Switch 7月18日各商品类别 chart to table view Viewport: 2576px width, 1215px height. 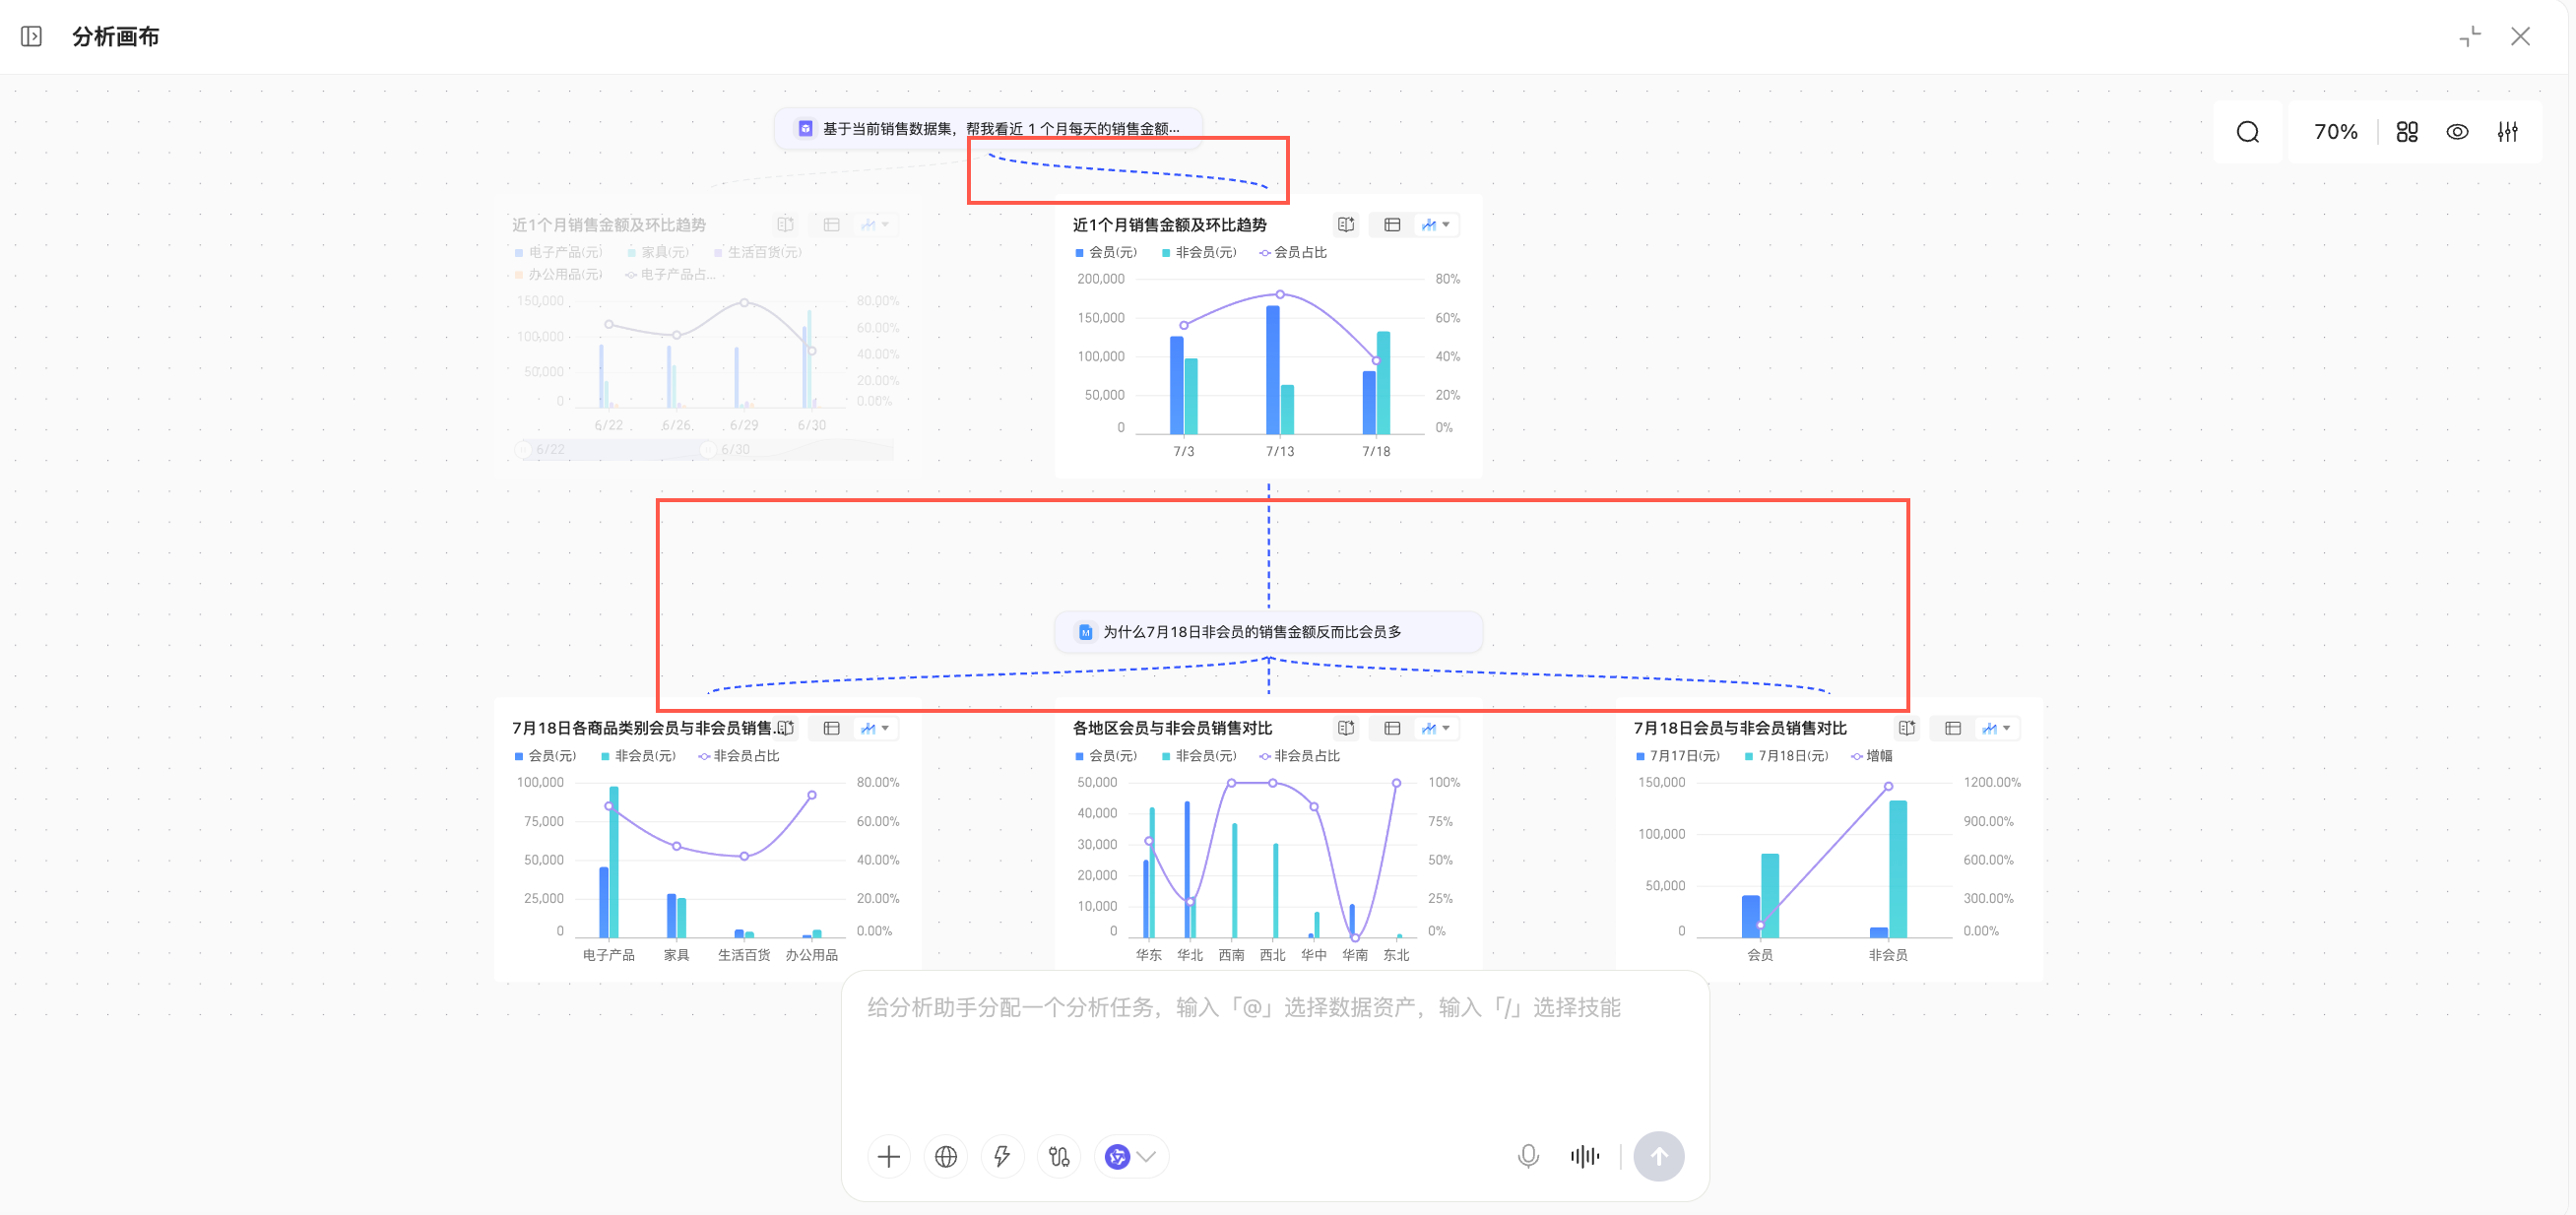(831, 728)
